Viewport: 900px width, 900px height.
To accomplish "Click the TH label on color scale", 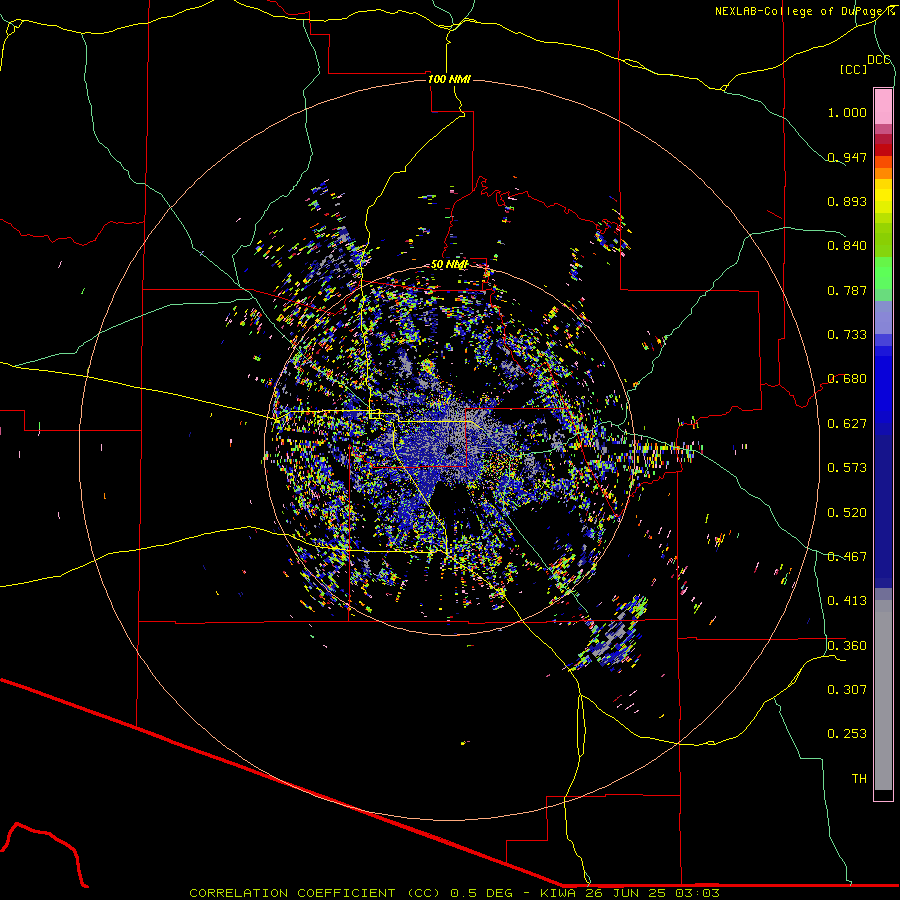I will coord(859,779).
